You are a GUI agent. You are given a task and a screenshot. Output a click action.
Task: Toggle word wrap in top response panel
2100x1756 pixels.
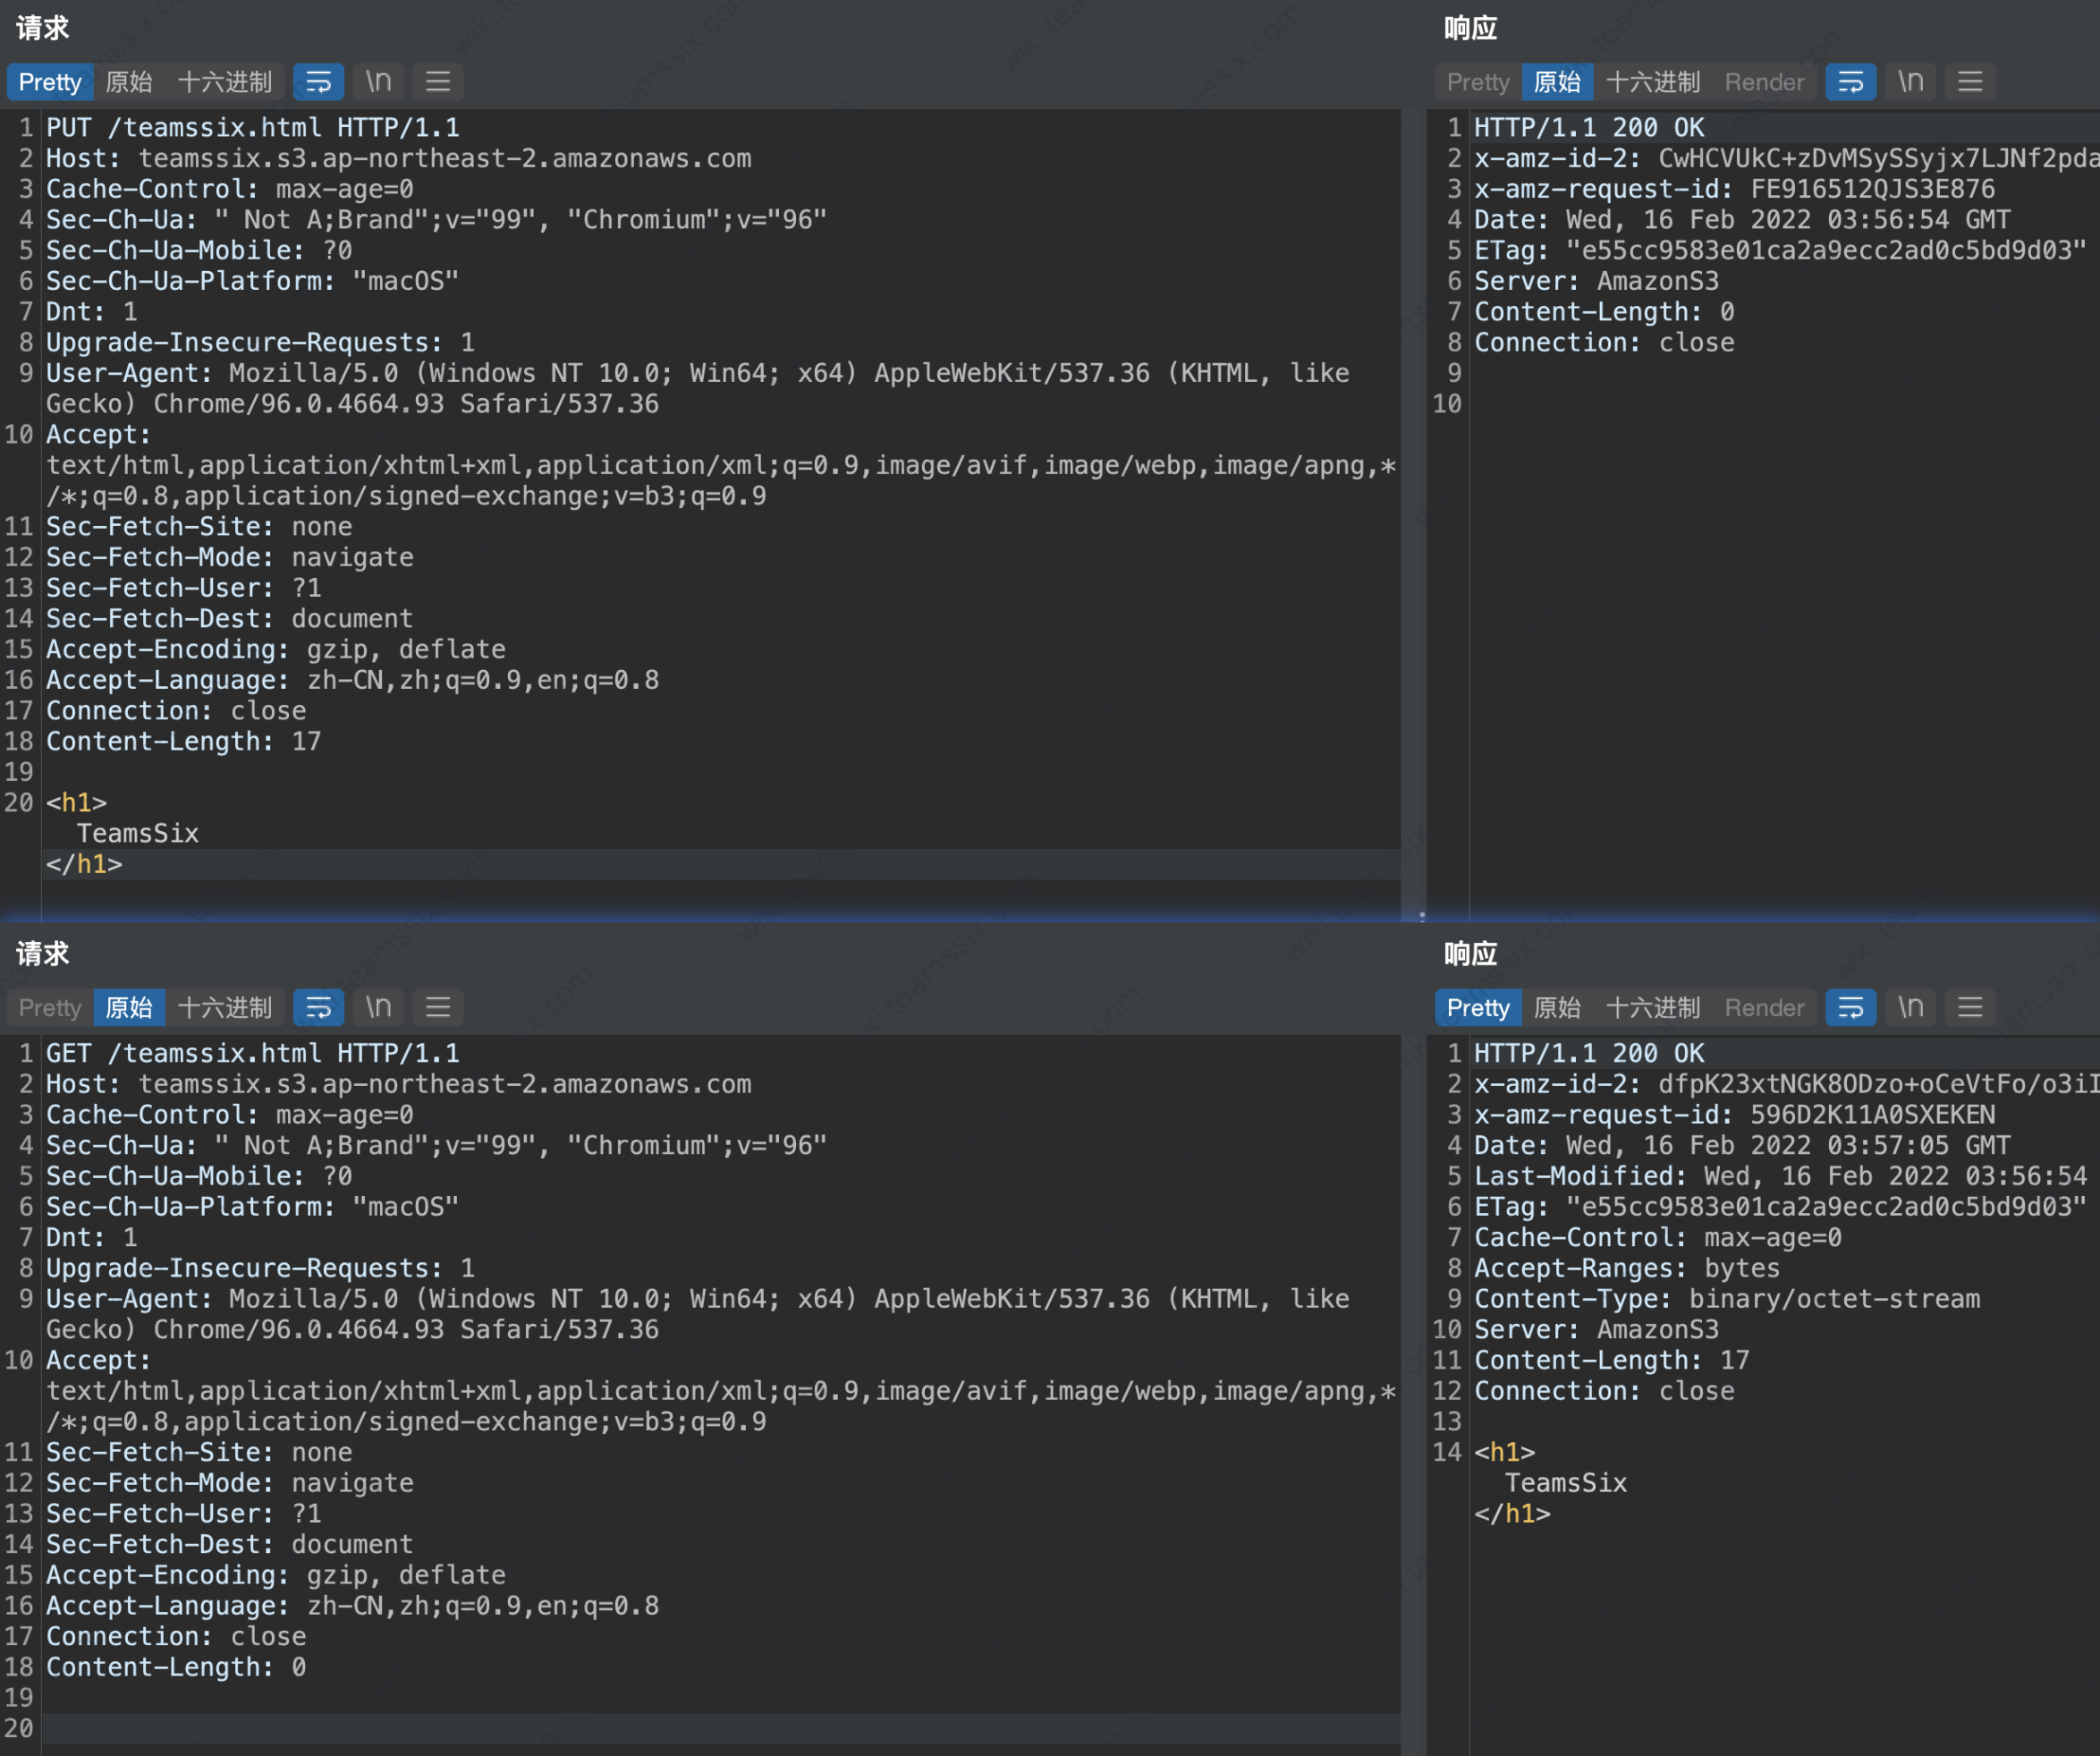pyautogui.click(x=1850, y=82)
